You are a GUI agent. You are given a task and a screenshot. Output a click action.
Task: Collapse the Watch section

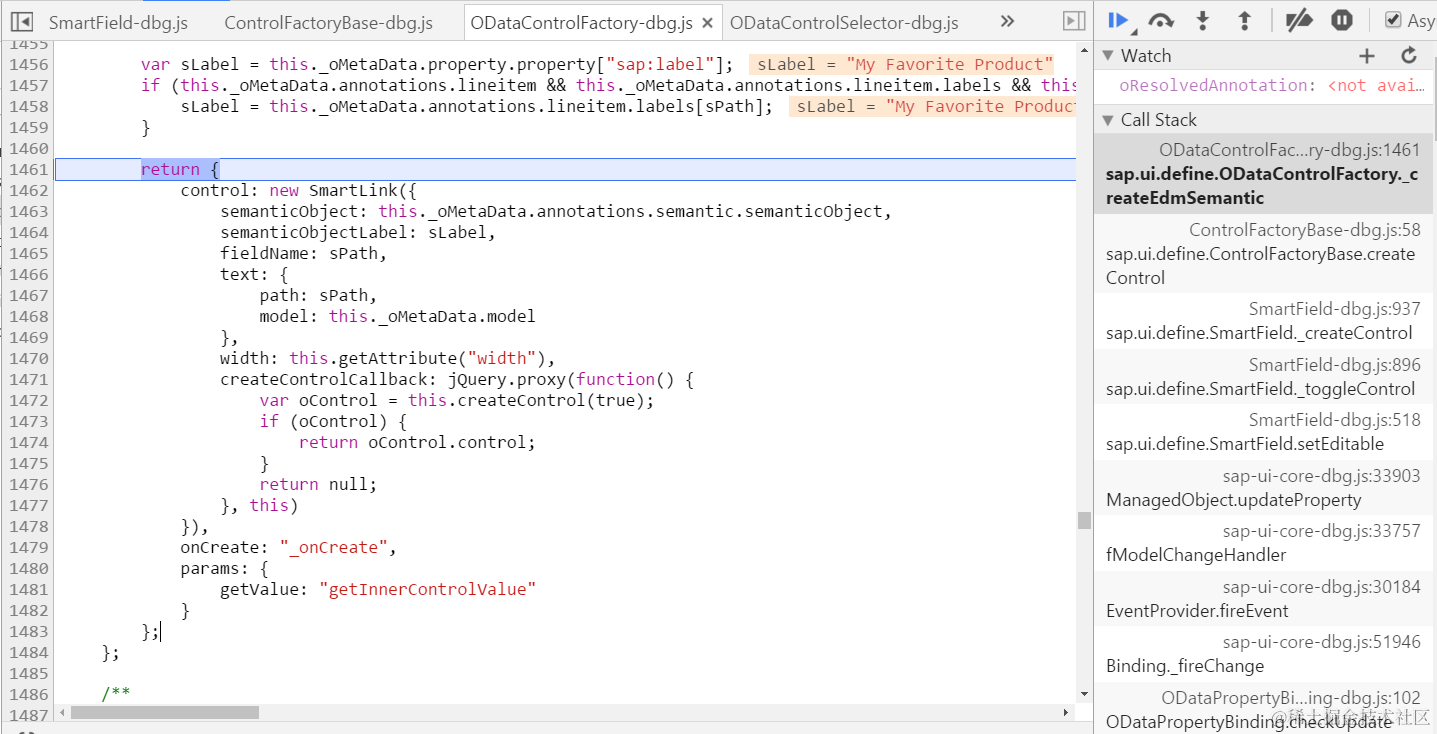(1108, 56)
